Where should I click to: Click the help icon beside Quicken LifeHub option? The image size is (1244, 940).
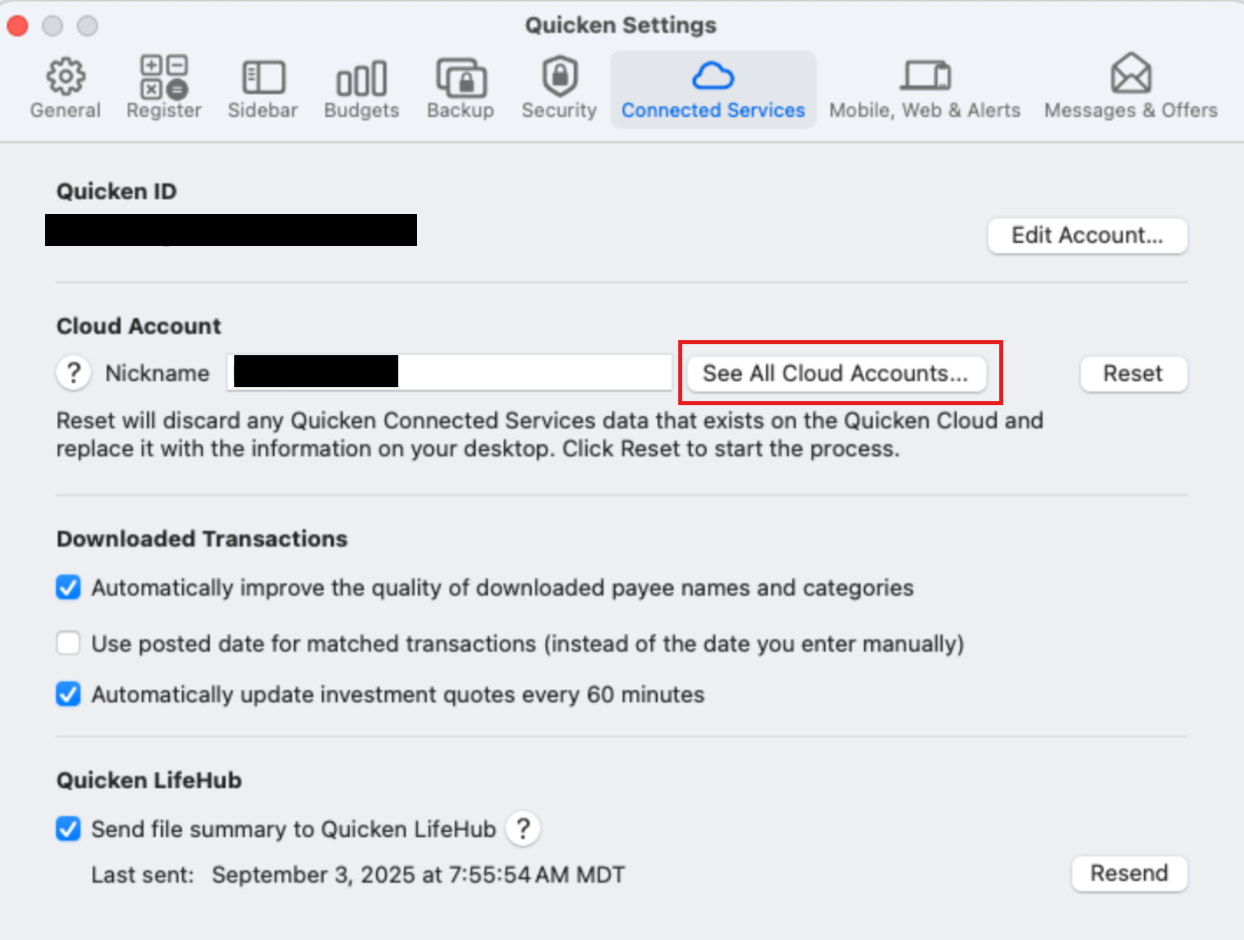523,828
